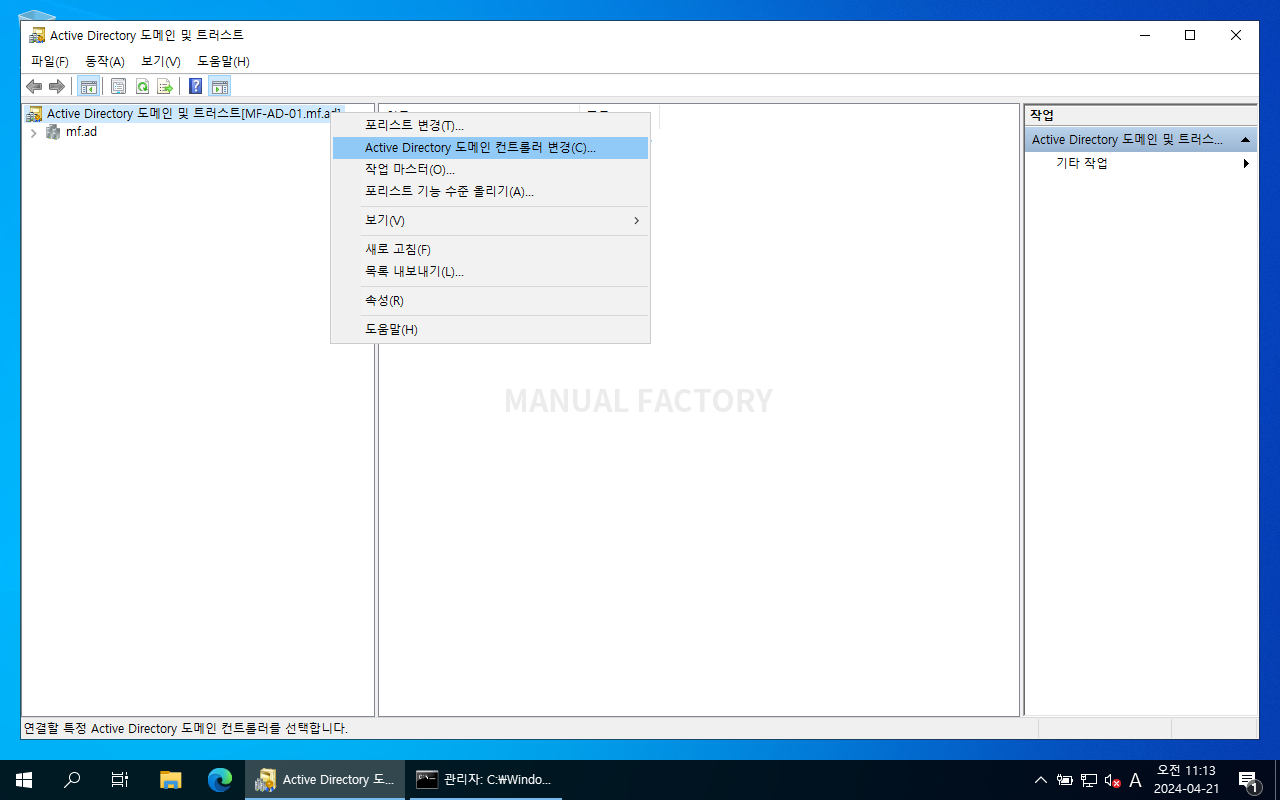
Task: Click 기타 작업 in the actions pane
Action: click(1082, 163)
